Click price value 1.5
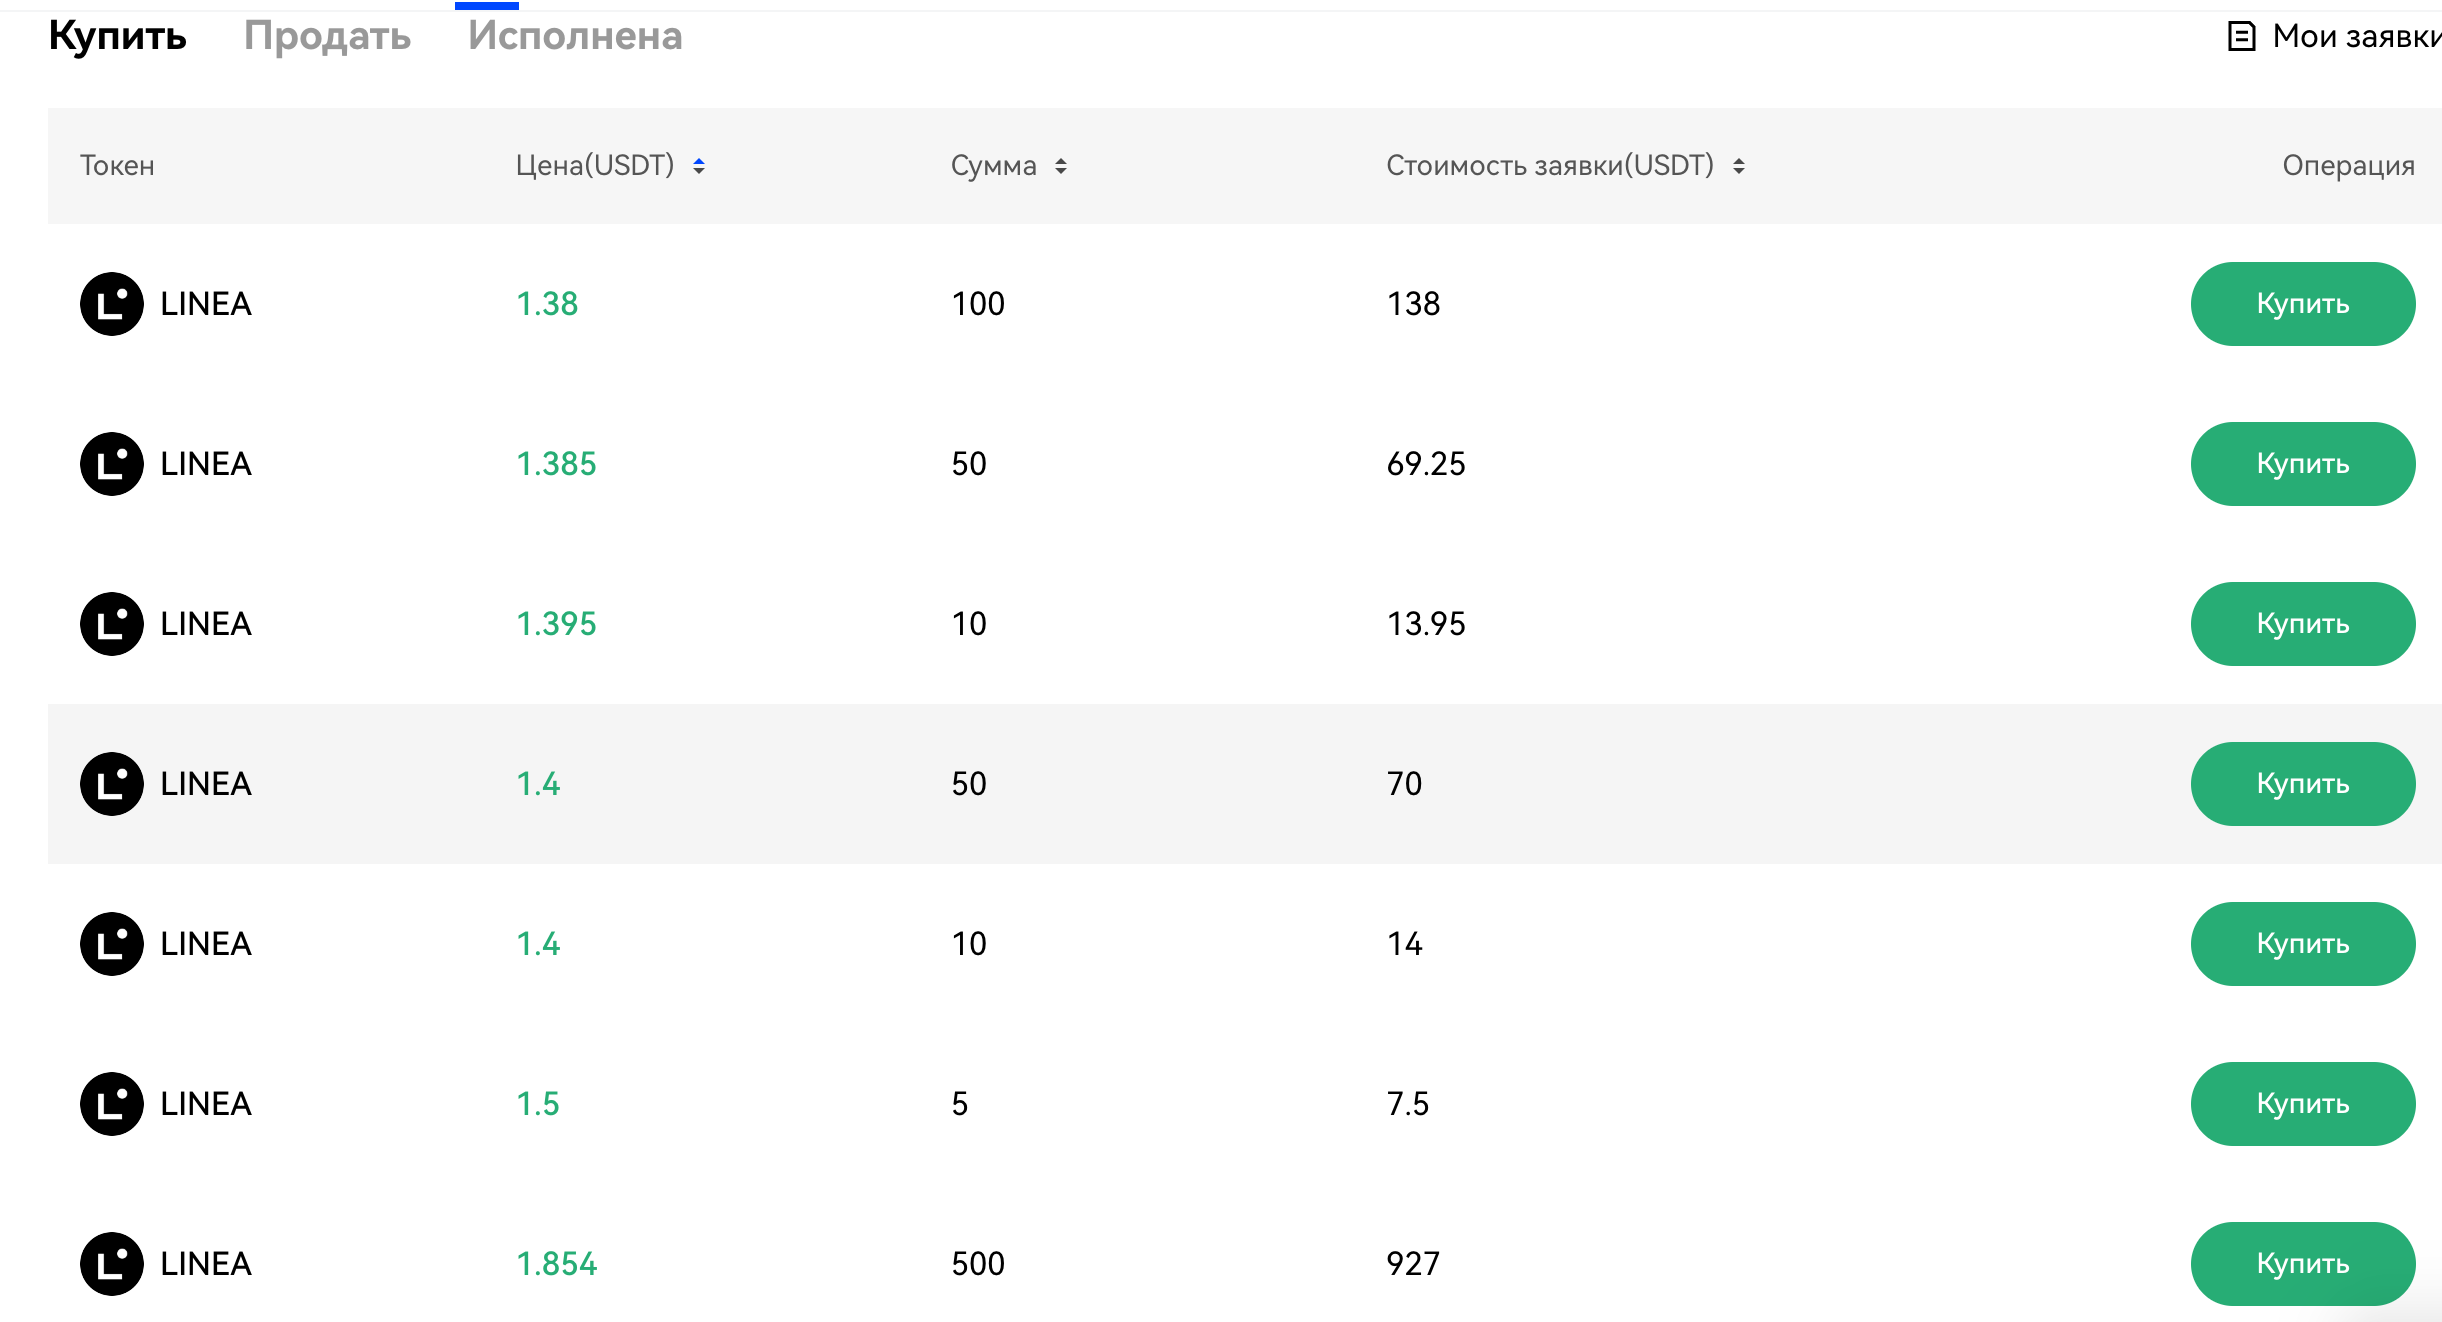2442x1322 pixels. point(538,1104)
